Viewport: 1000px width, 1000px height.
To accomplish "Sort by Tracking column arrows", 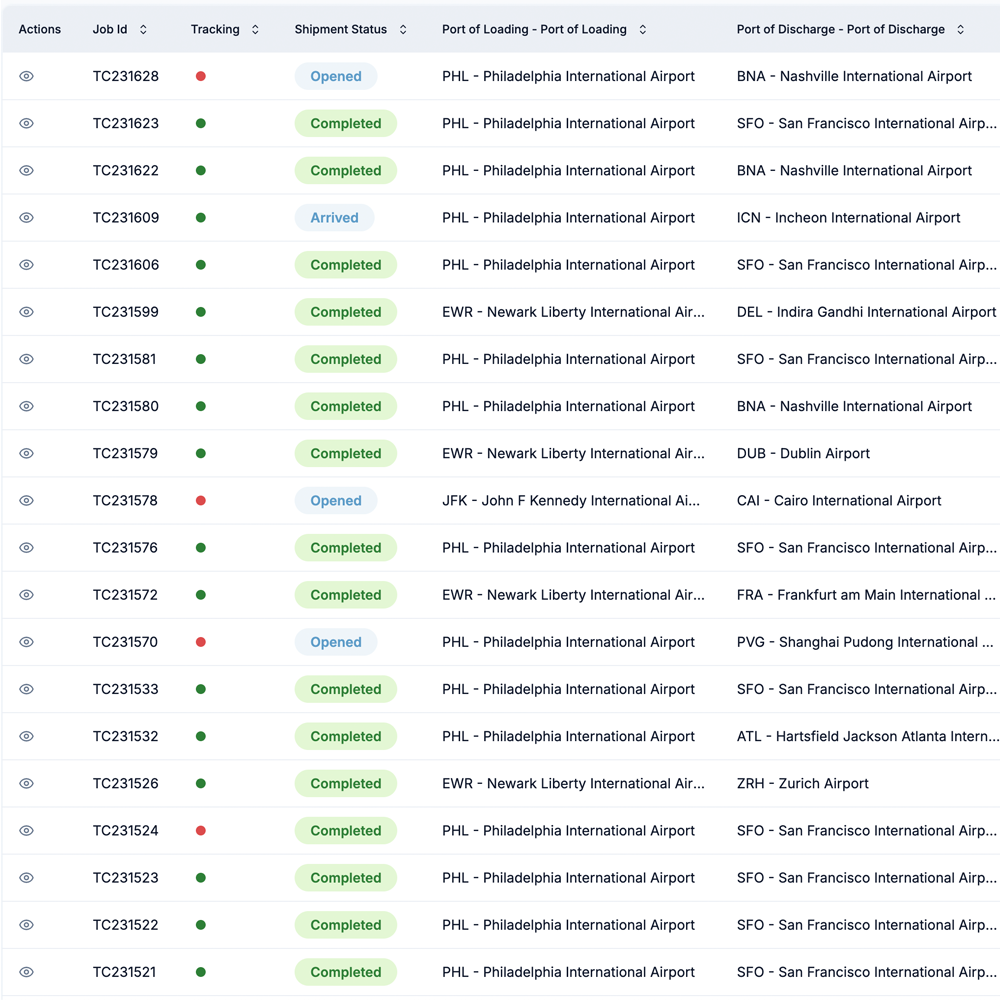I will [255, 30].
